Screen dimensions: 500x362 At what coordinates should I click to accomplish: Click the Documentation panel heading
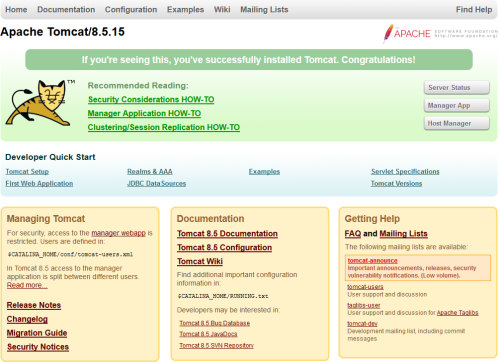pos(210,219)
